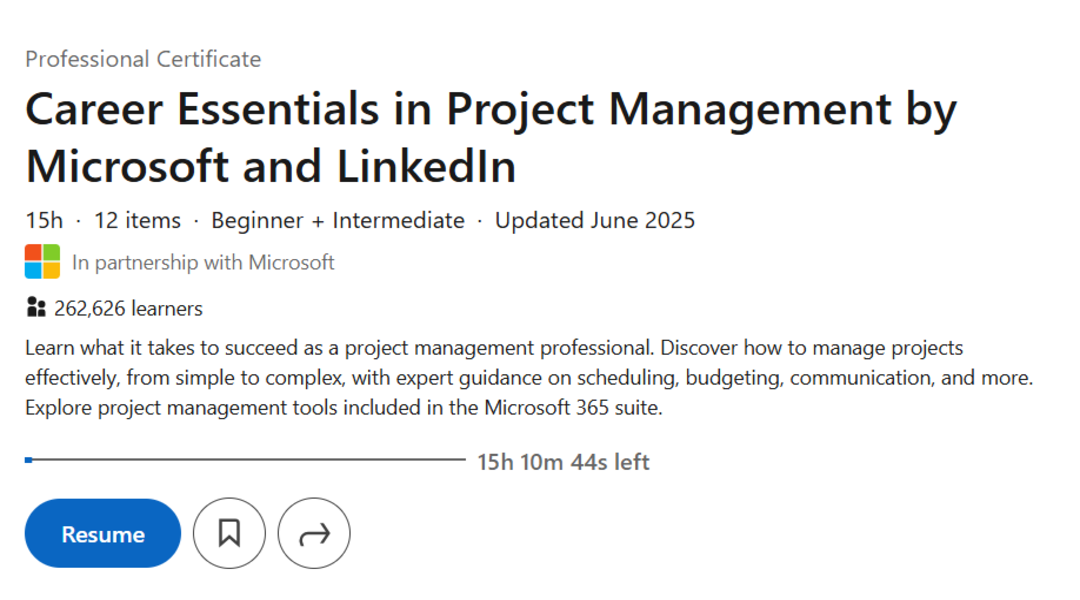Screen dimensions: 1080x600
Task: Click the Professional Certificate label
Action: coord(143,59)
